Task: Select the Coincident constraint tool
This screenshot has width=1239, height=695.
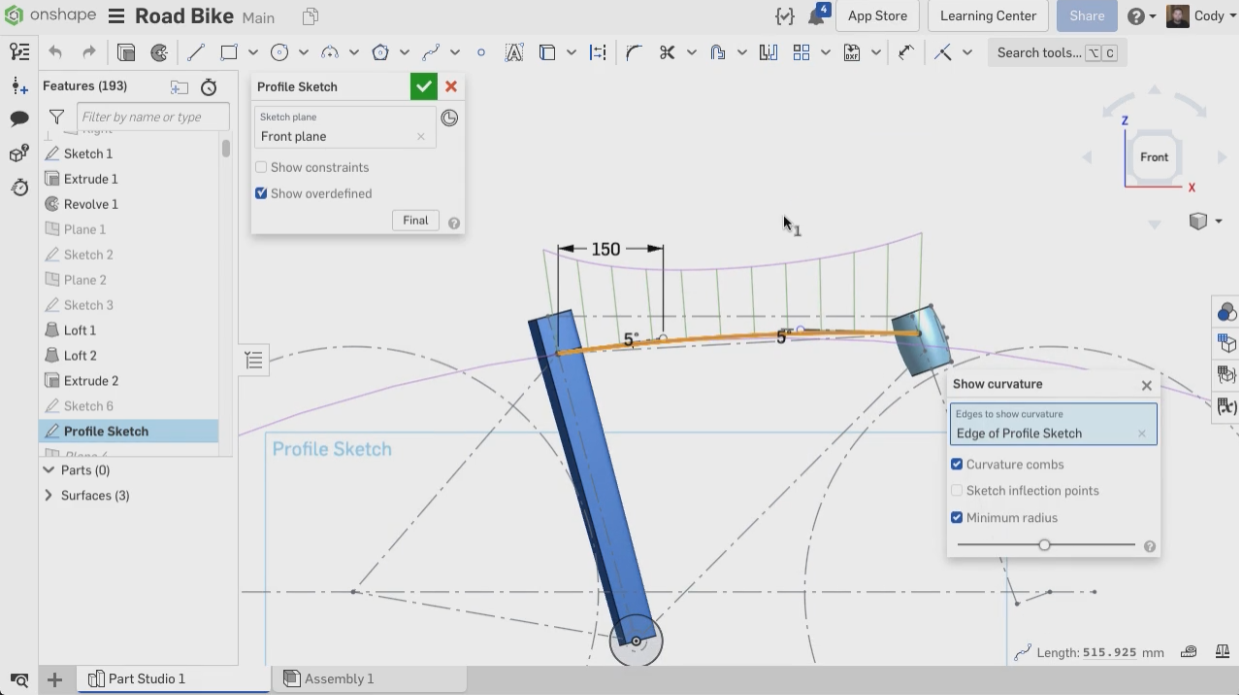Action: pyautogui.click(x=942, y=53)
